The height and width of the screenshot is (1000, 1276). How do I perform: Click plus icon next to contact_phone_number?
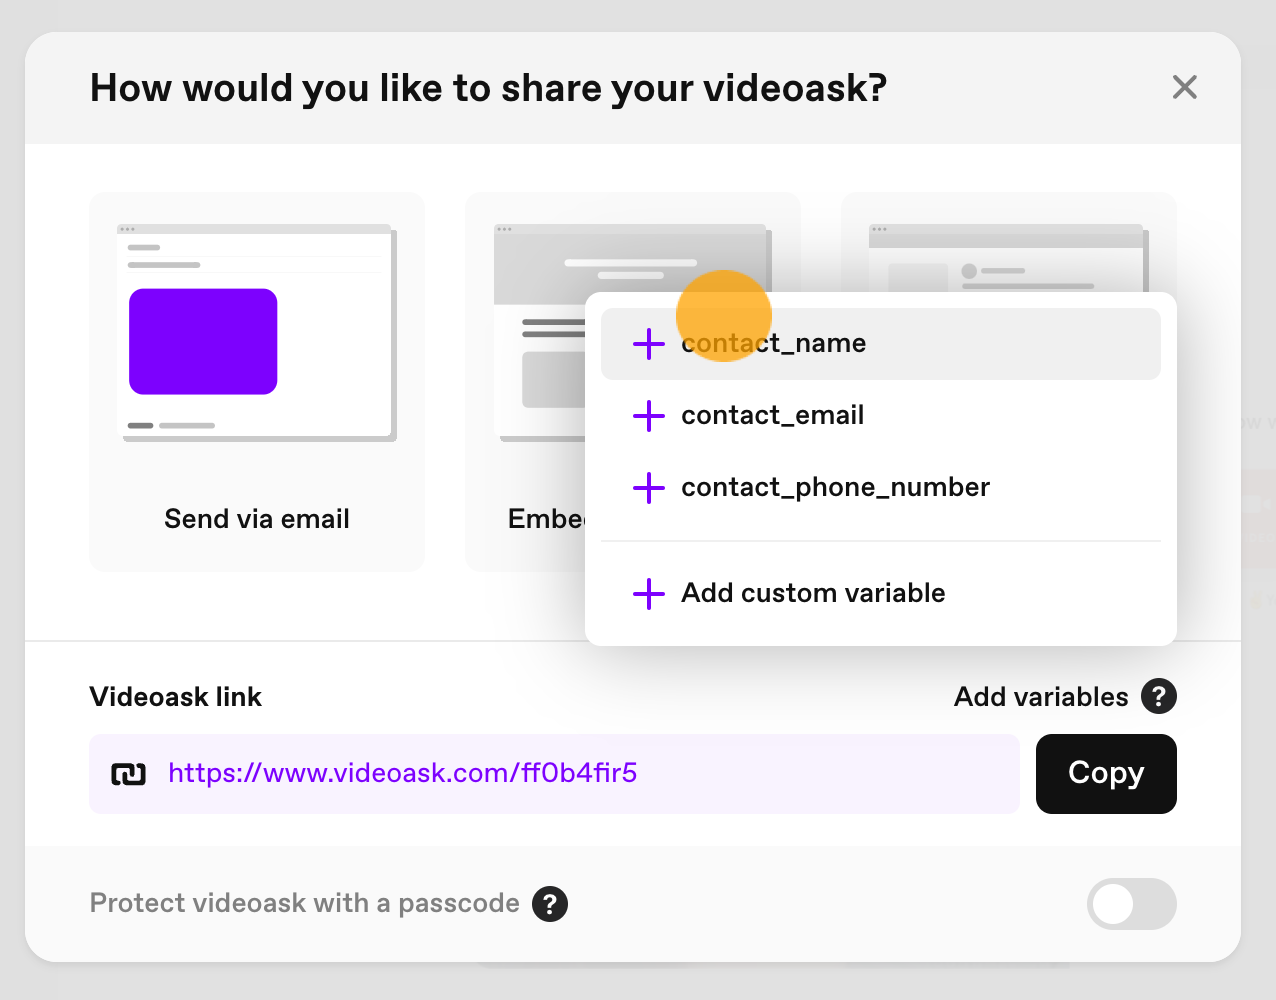click(649, 487)
